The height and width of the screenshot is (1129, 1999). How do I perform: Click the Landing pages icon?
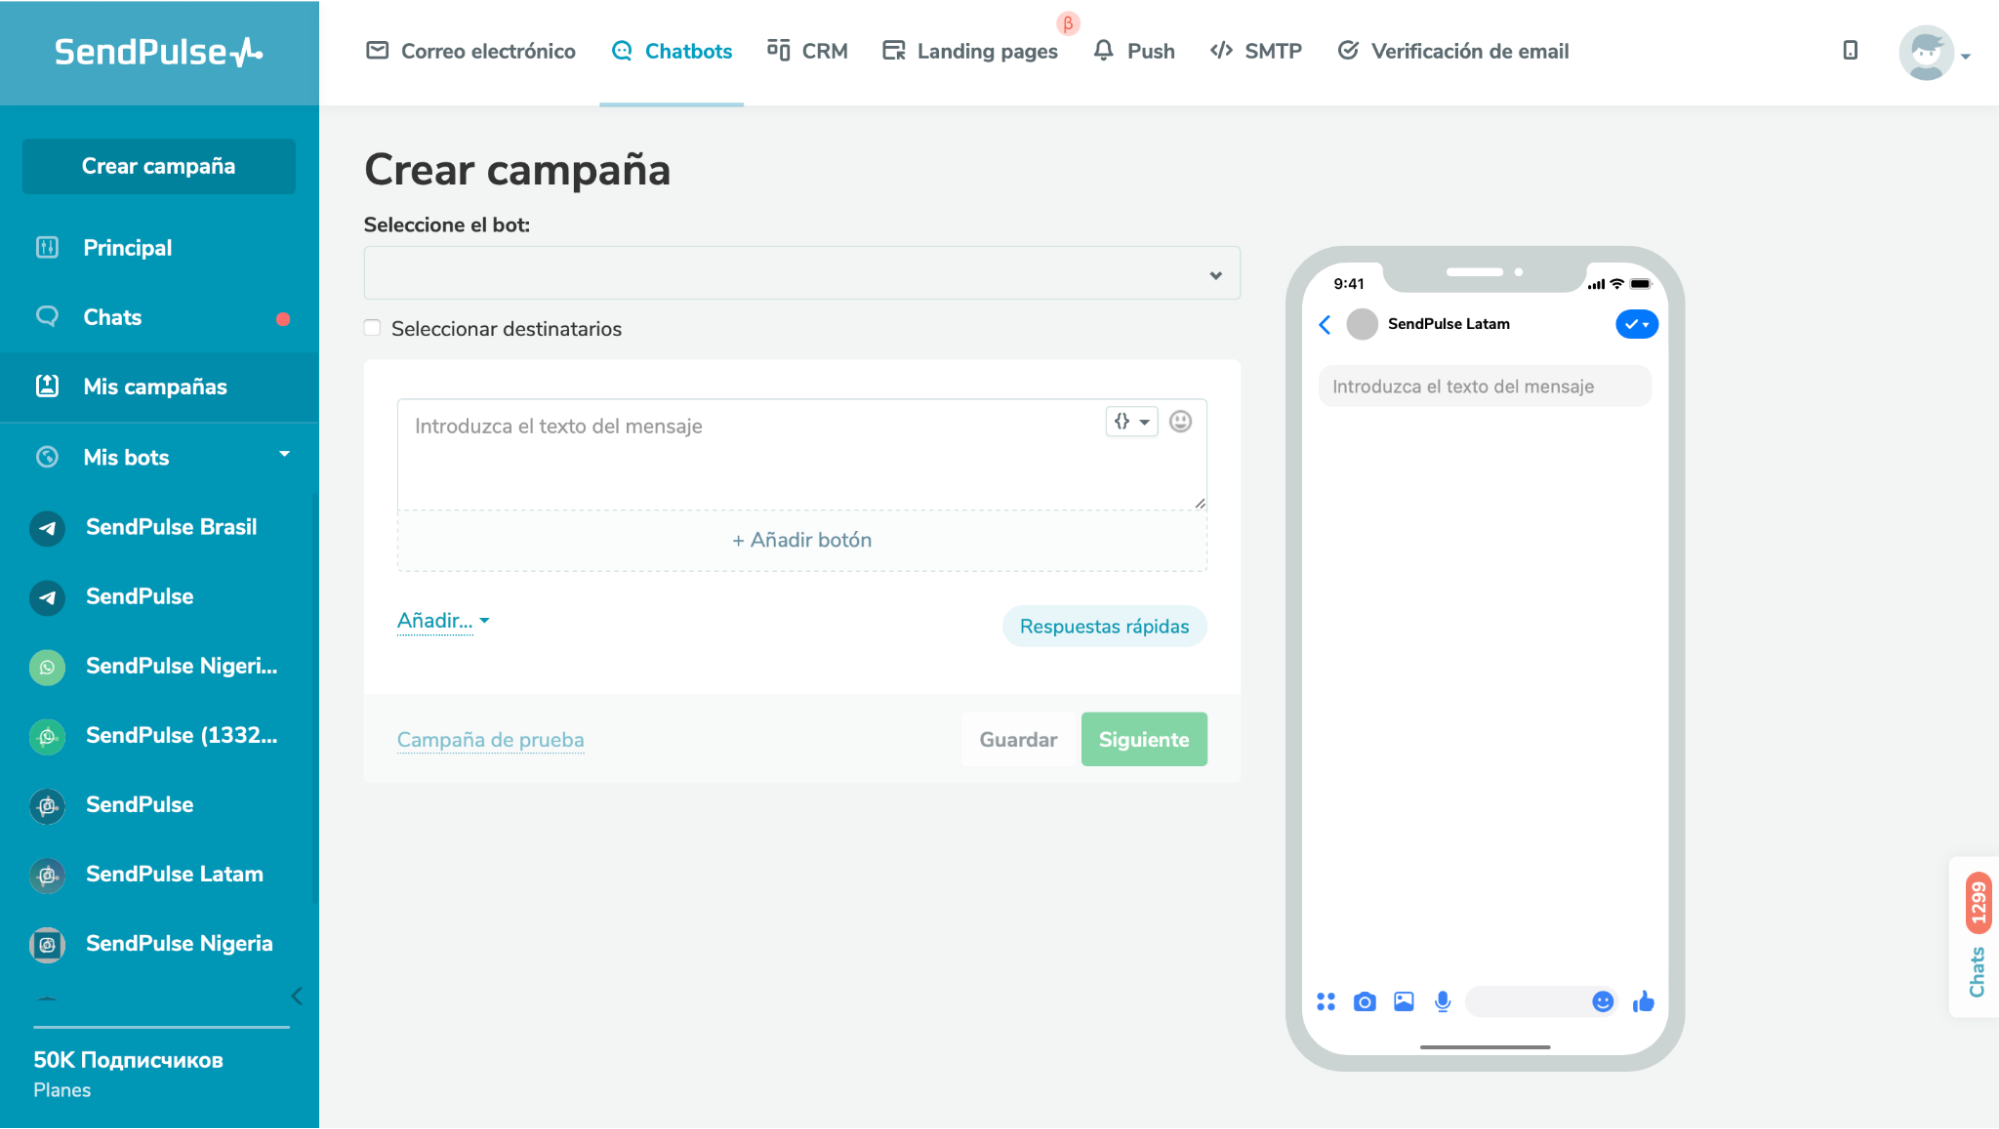tap(893, 51)
